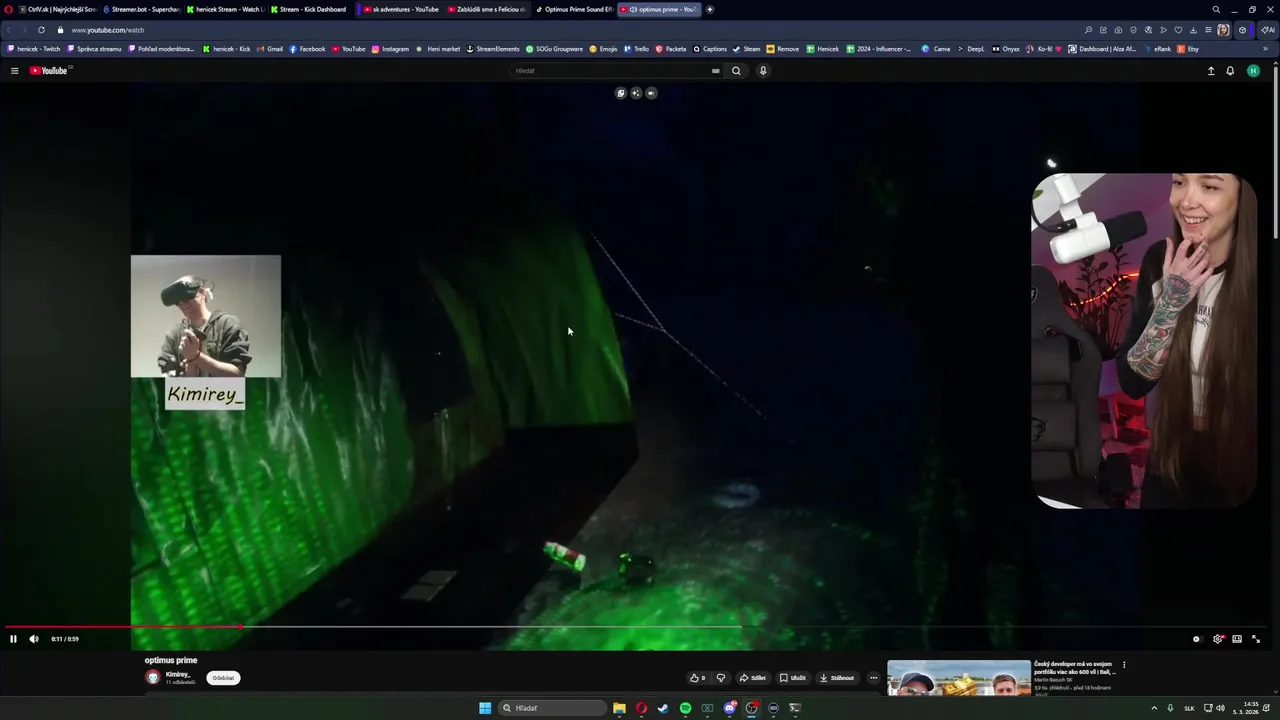
Task: Click the taskbar Hľadať search box
Action: tap(553, 708)
